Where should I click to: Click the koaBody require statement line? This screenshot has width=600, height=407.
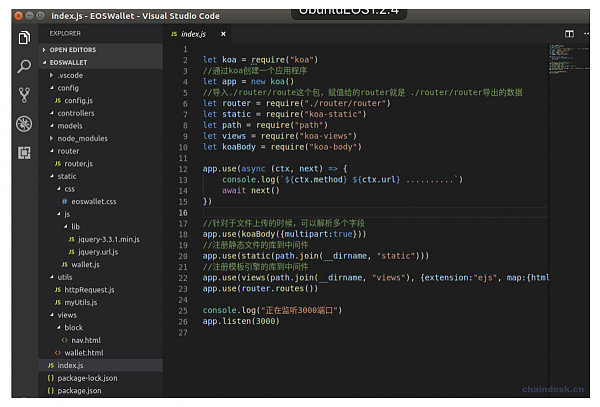point(282,147)
